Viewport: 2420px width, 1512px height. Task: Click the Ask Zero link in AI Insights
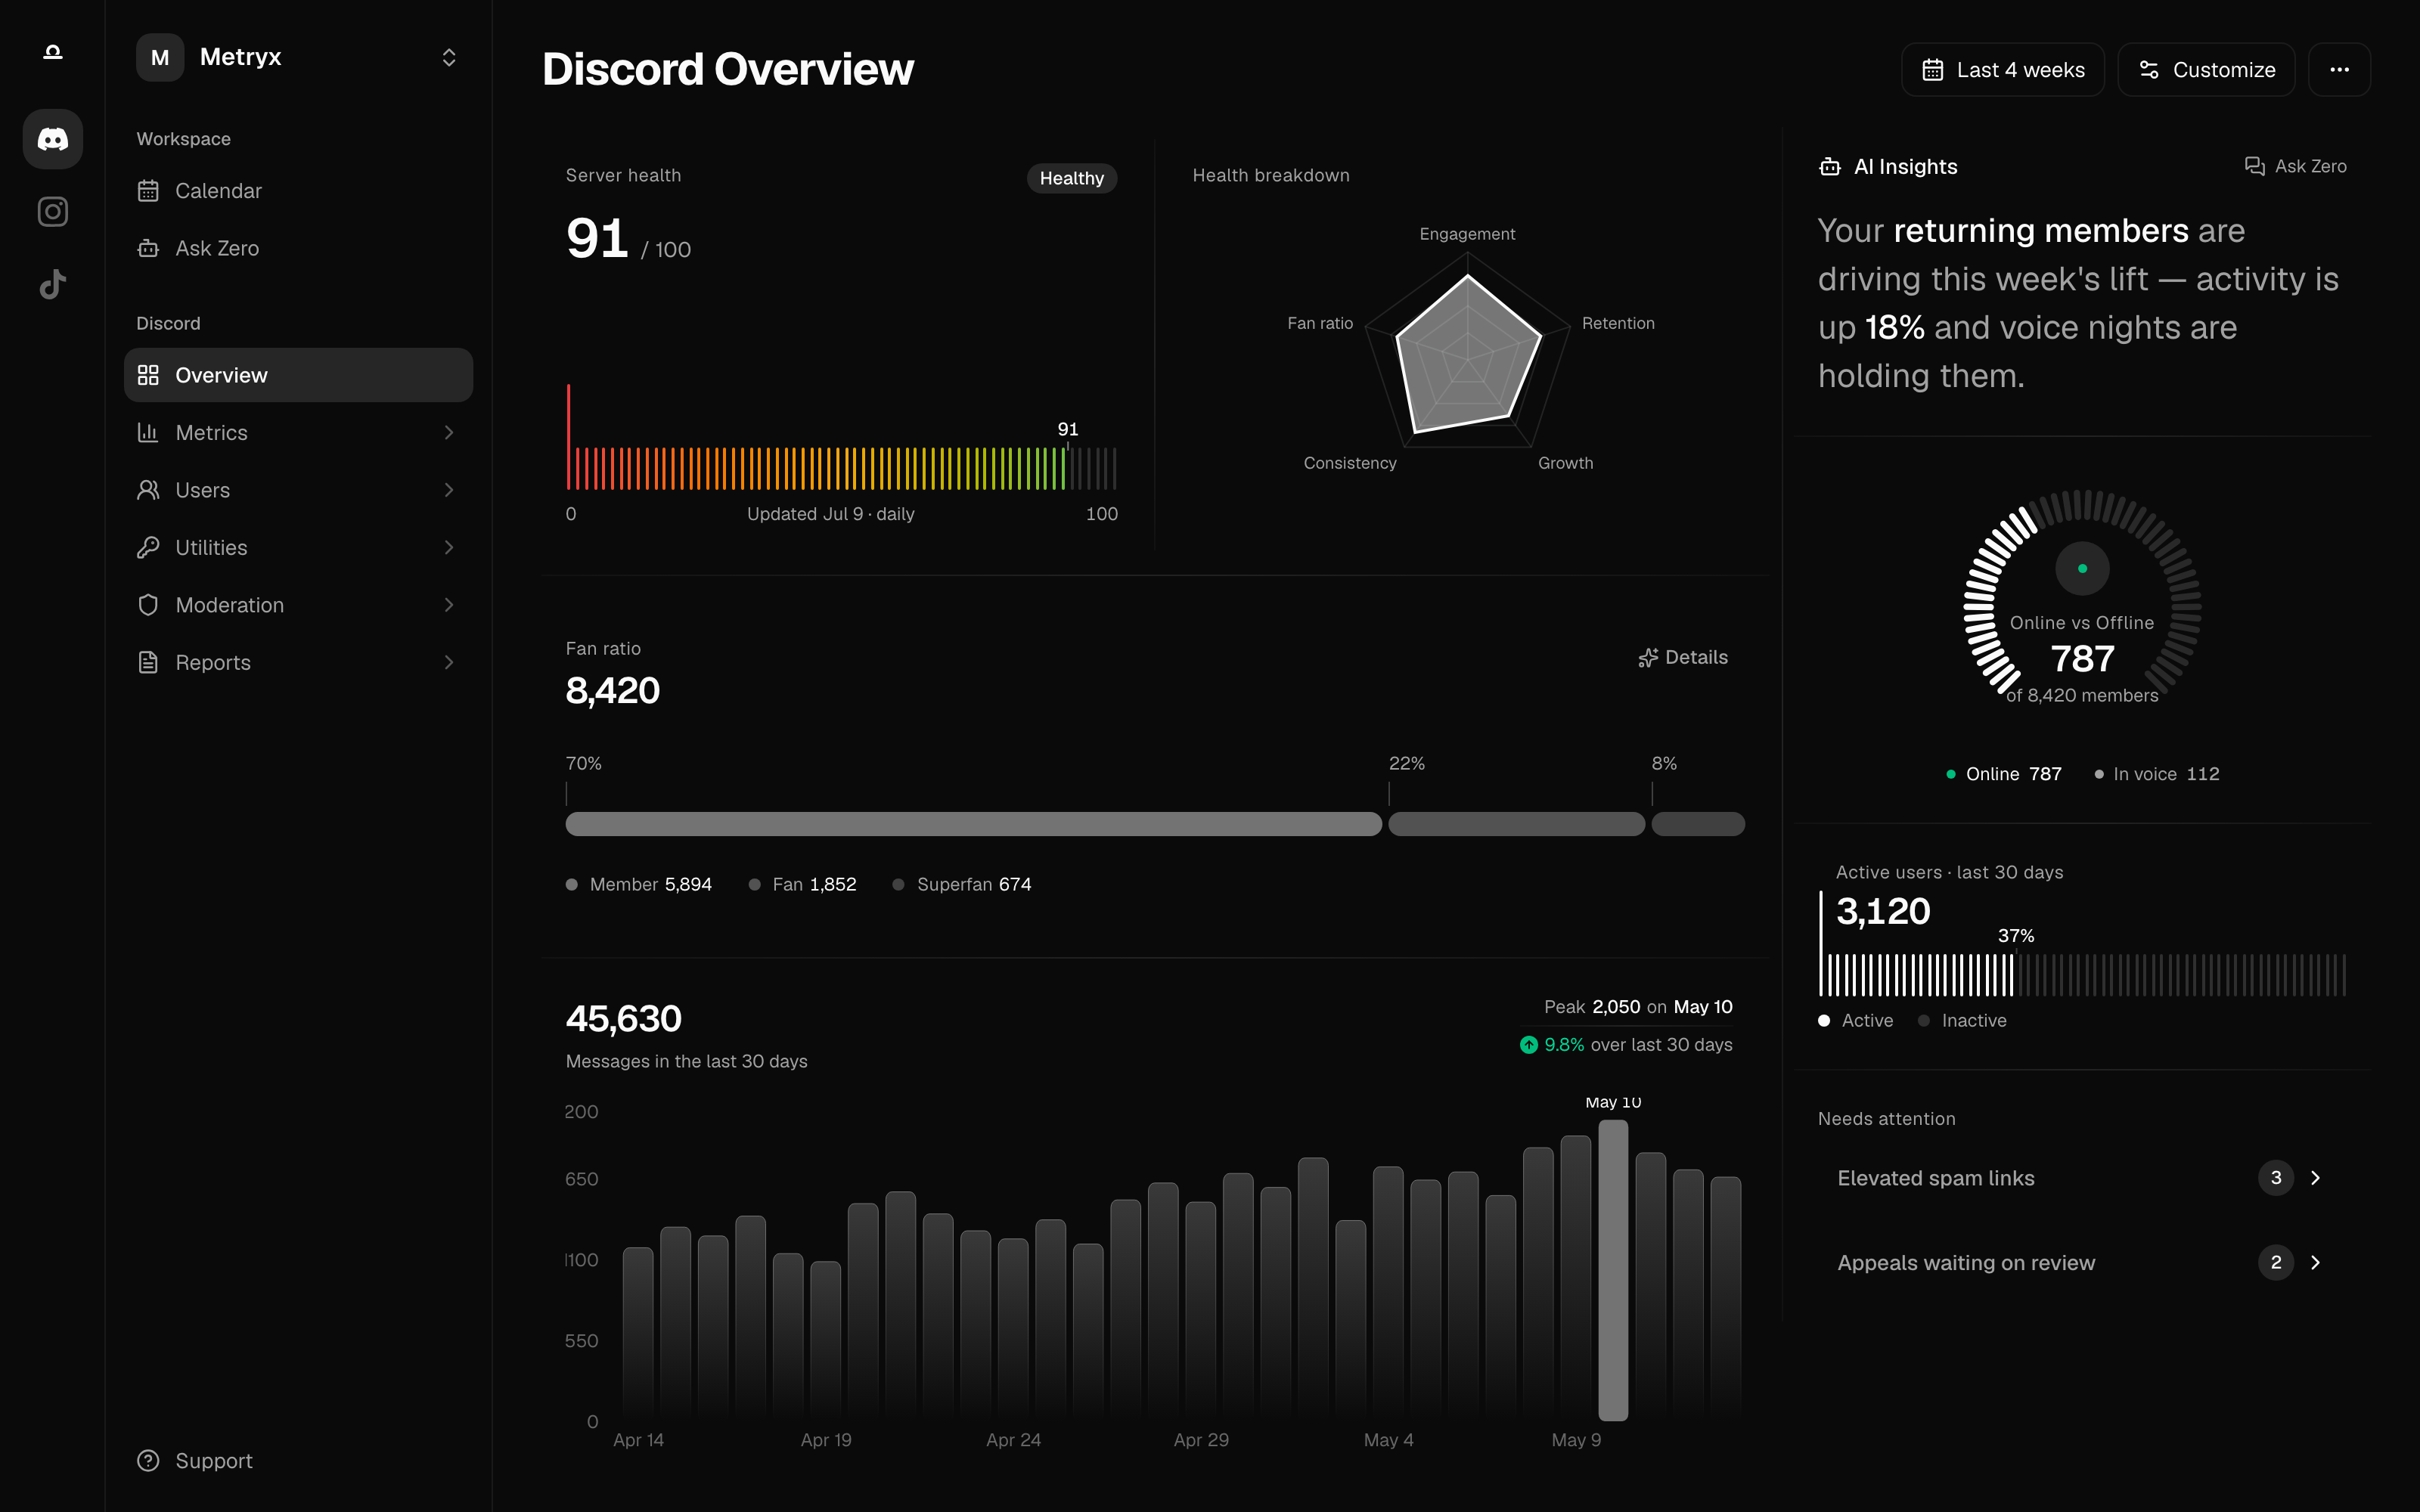(x=2295, y=166)
